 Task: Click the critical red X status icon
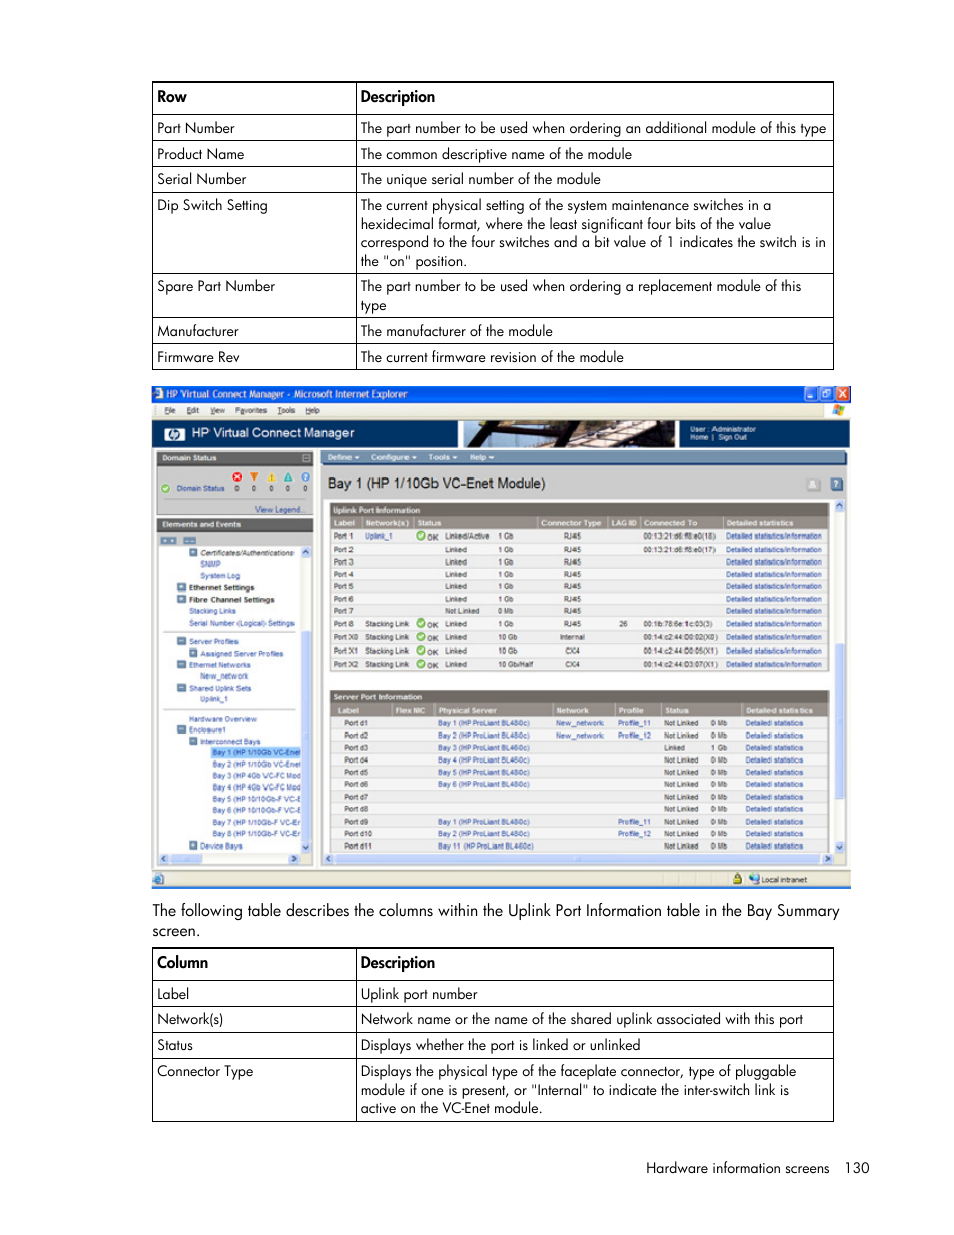tap(237, 477)
